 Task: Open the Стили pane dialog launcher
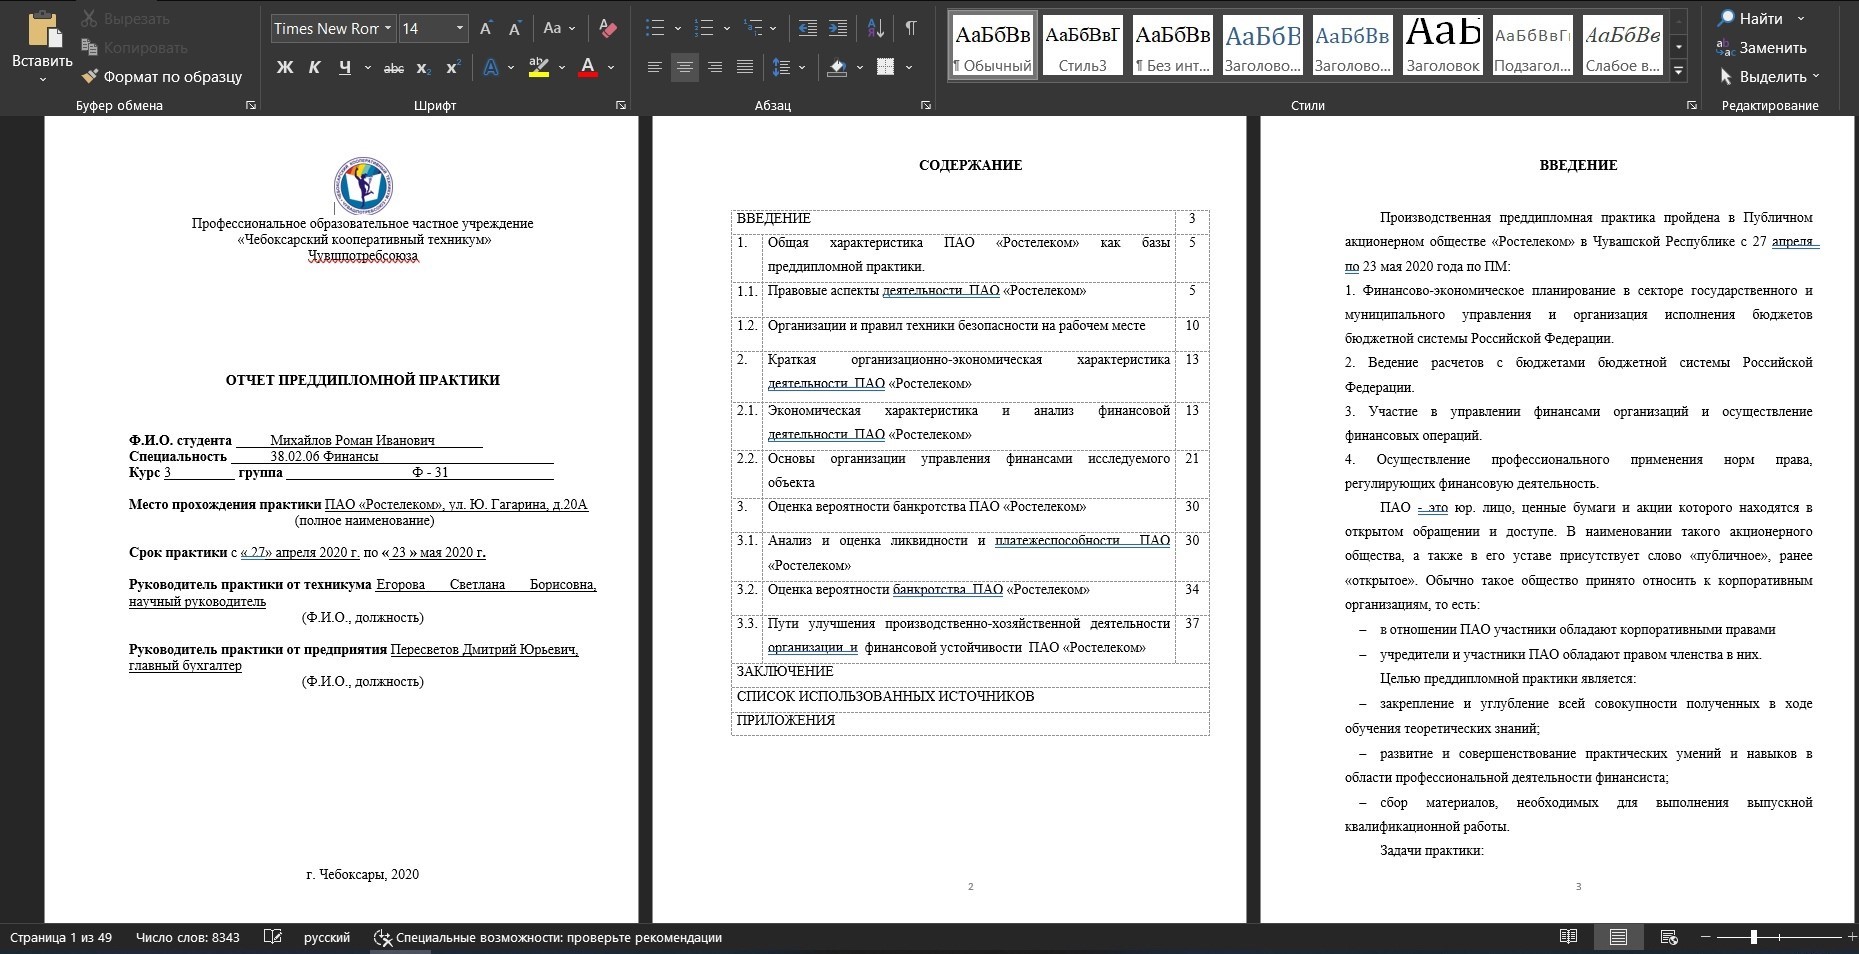(1691, 105)
